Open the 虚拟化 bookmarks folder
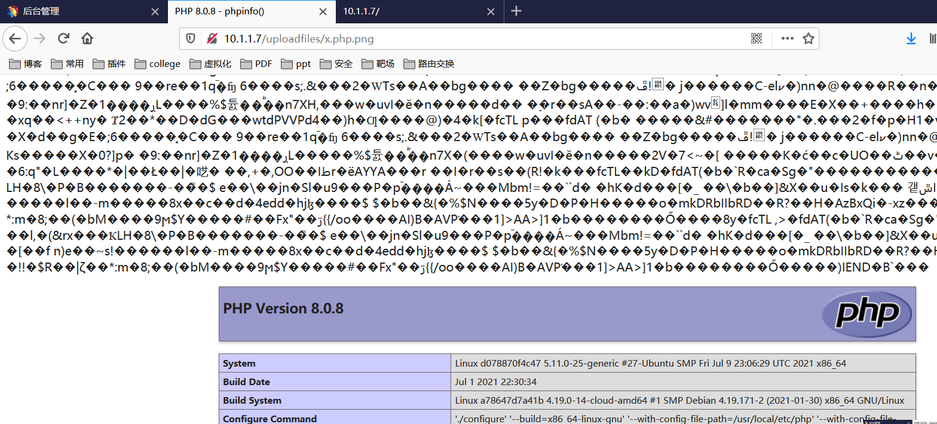Viewport: 937px width, 424px height. click(210, 64)
